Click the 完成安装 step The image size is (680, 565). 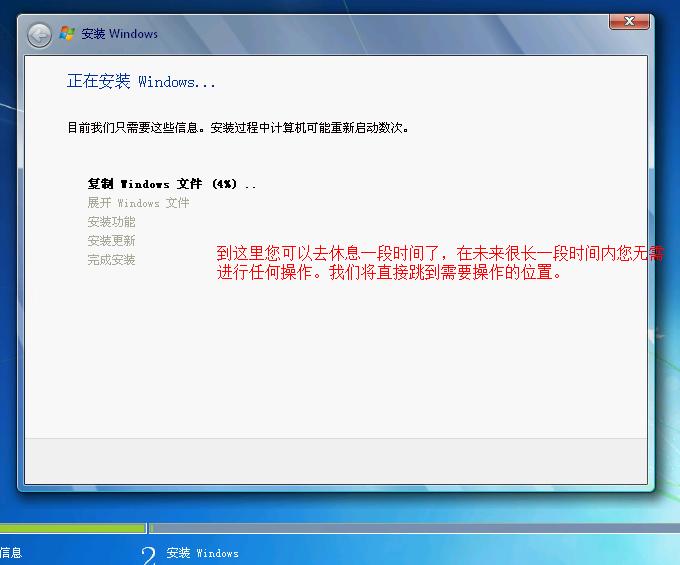tap(111, 260)
